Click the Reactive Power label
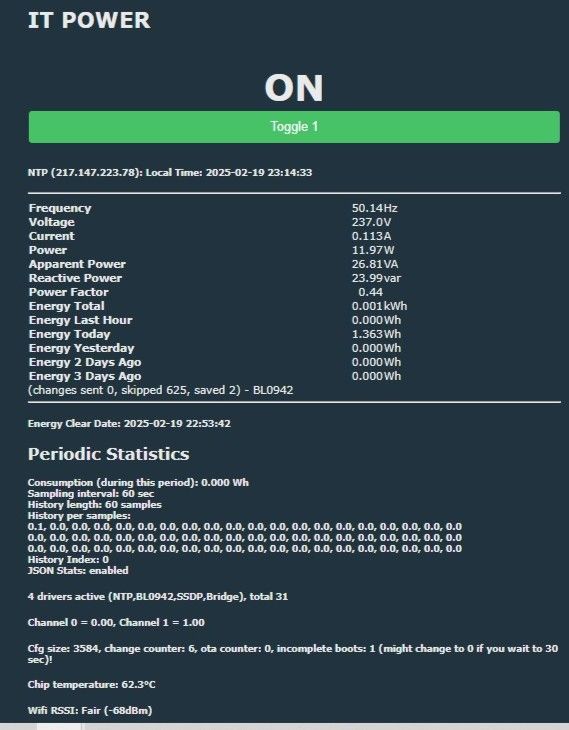Image resolution: width=569 pixels, height=730 pixels. pyautogui.click(x=75, y=278)
